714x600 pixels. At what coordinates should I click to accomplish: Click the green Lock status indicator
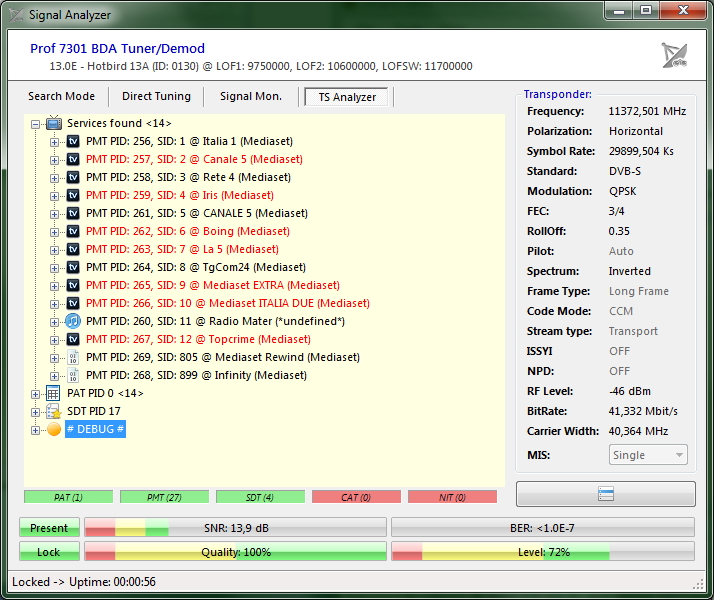(x=49, y=552)
